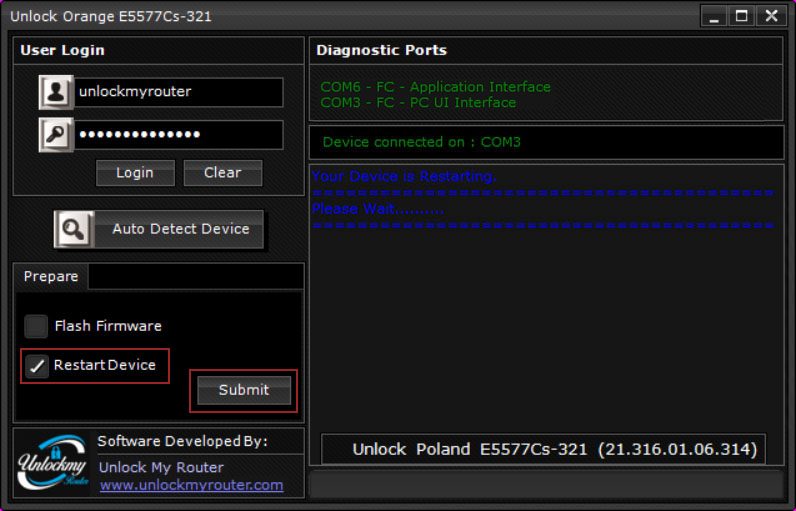796x511 pixels.
Task: Switch to the Prepare tab
Action: point(51,277)
